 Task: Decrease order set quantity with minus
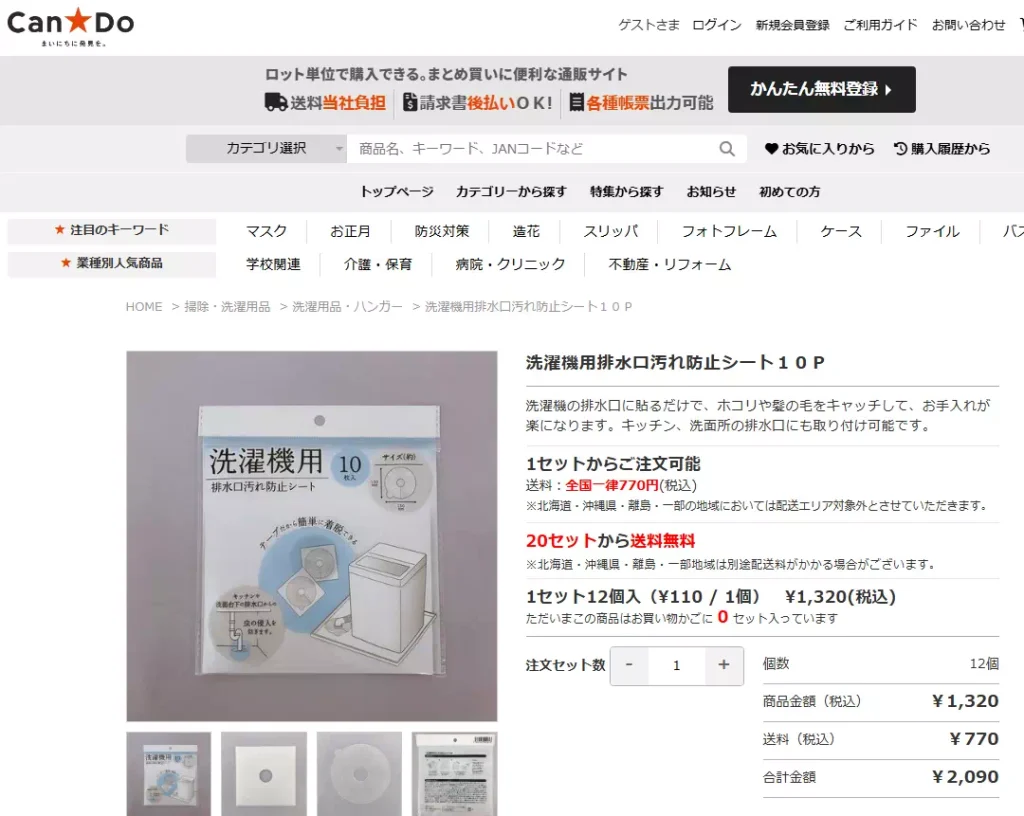tap(629, 665)
